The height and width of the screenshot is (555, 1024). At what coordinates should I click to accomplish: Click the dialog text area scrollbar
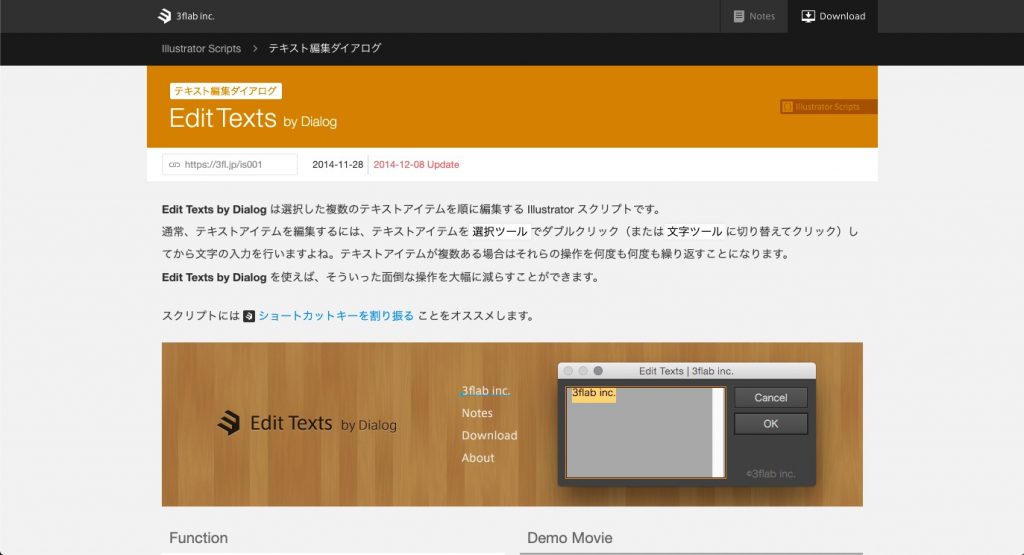coord(718,432)
